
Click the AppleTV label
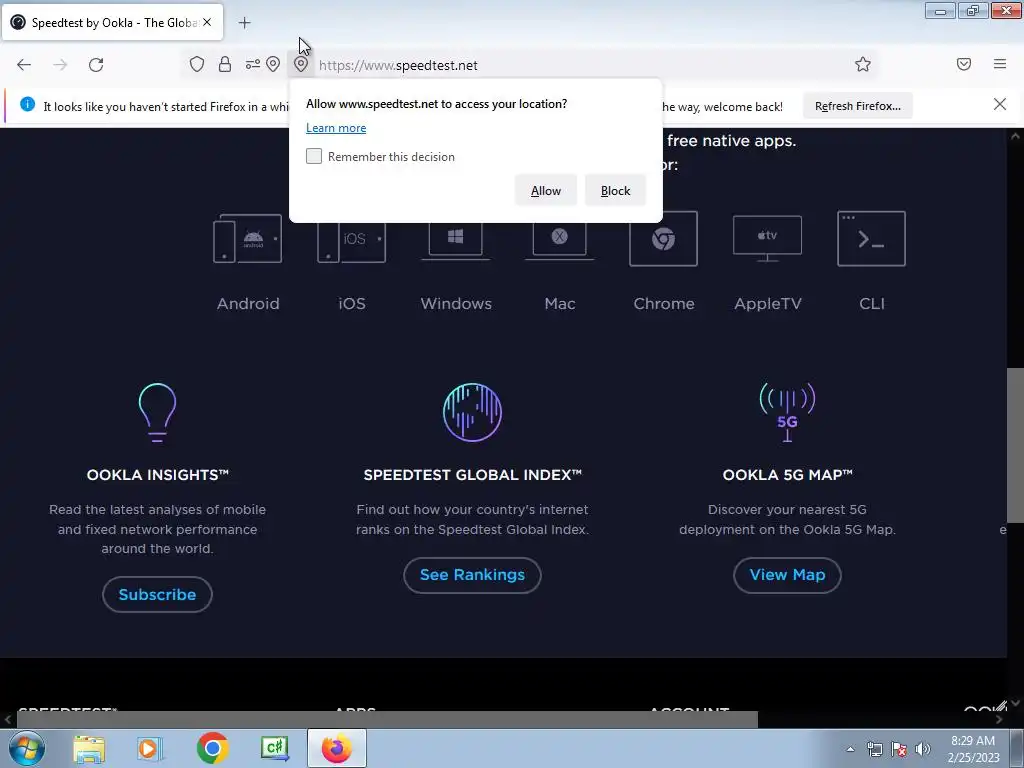(x=768, y=304)
